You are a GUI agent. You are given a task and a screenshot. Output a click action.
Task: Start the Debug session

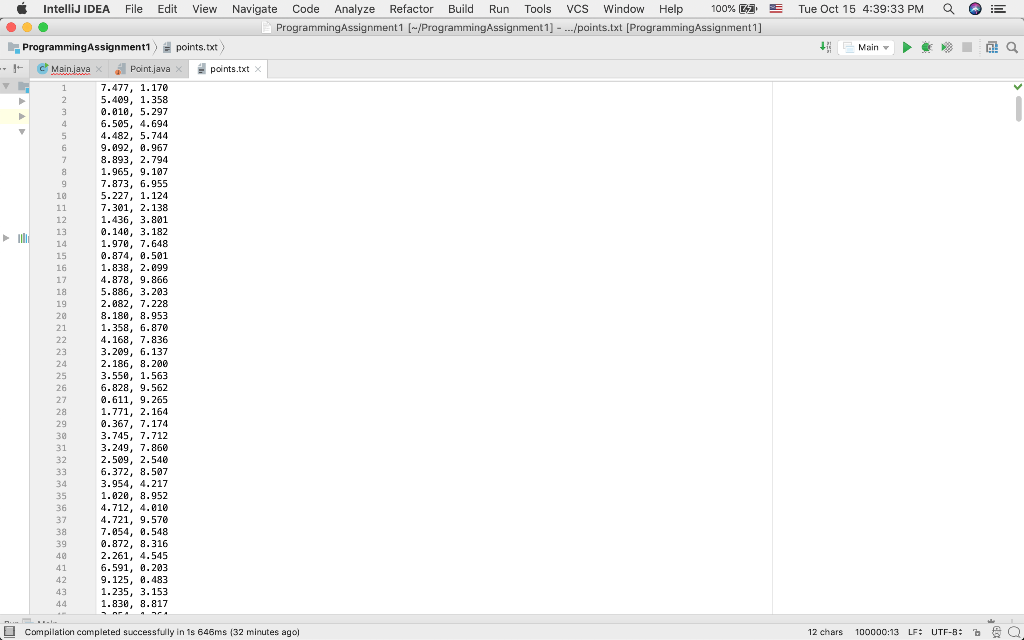coord(925,47)
